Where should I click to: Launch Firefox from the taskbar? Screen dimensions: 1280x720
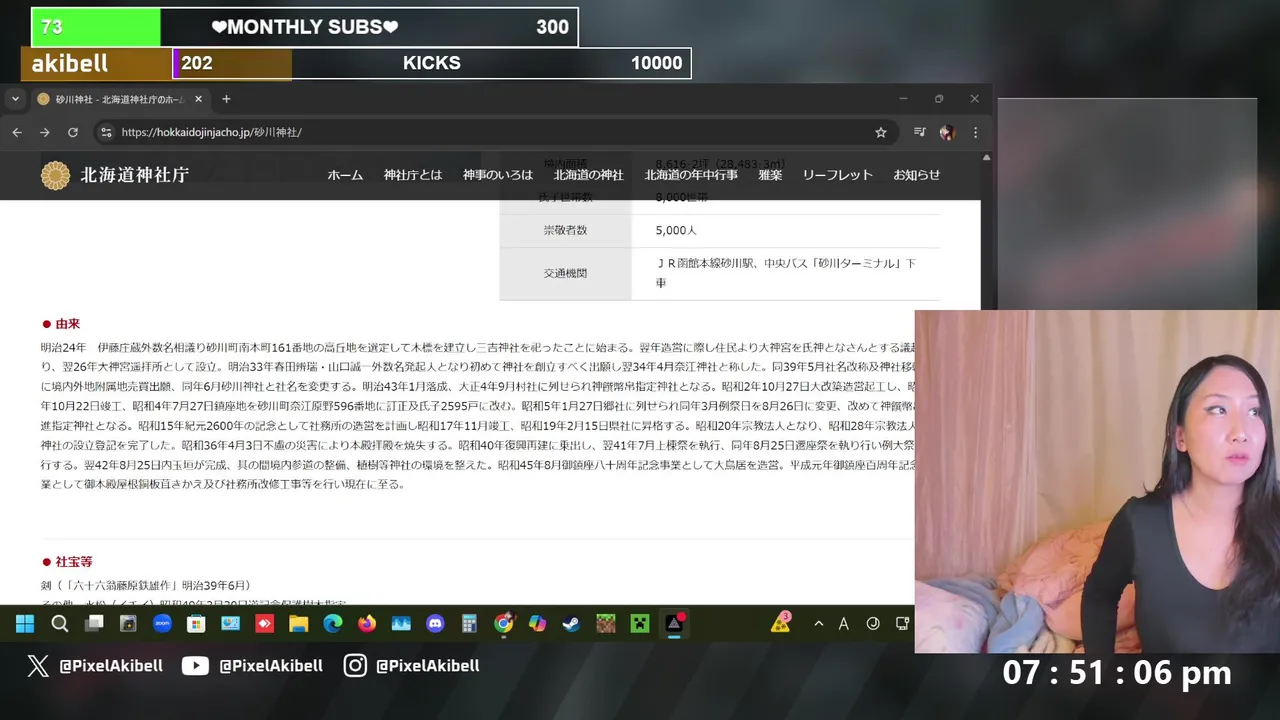coord(367,624)
